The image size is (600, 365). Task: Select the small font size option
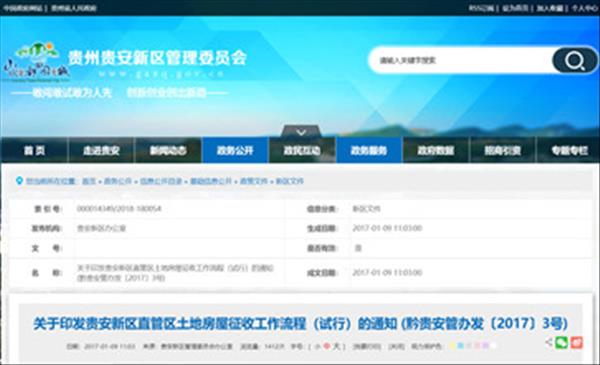pyautogui.click(x=318, y=346)
